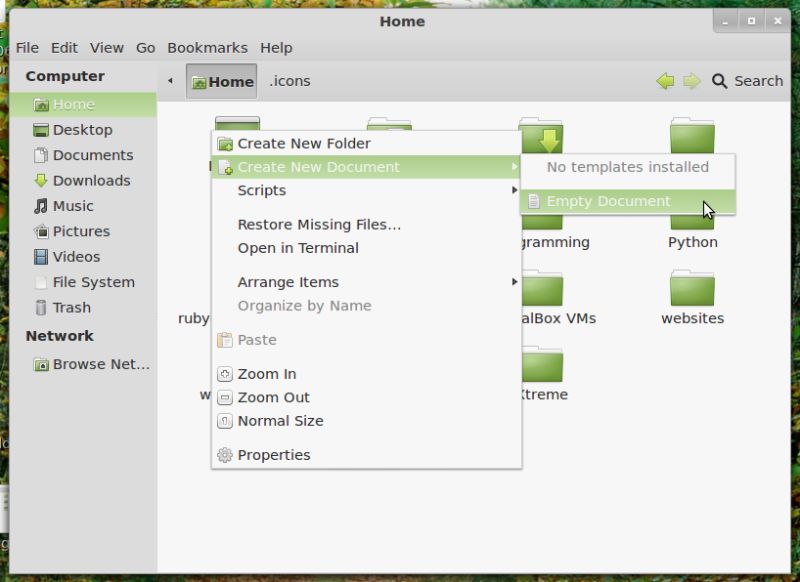Click the green forward navigation arrow
The width and height of the screenshot is (800, 582).
pyautogui.click(x=691, y=81)
